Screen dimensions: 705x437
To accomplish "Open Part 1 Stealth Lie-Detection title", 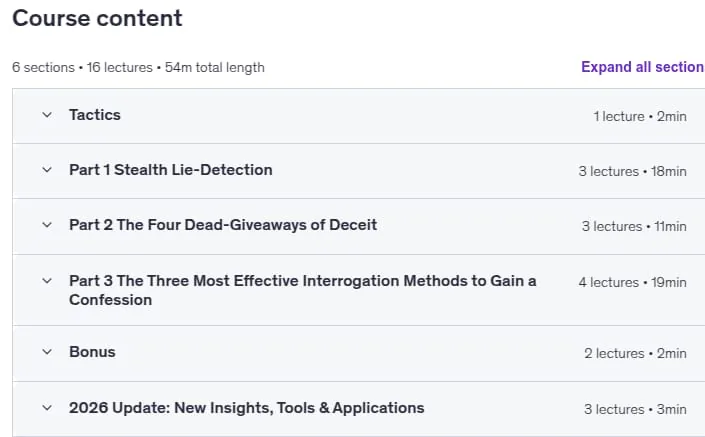I will 171,170.
